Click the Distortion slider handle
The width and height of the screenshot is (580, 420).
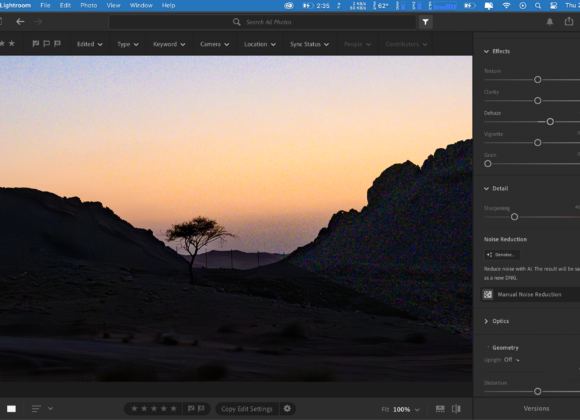click(537, 391)
